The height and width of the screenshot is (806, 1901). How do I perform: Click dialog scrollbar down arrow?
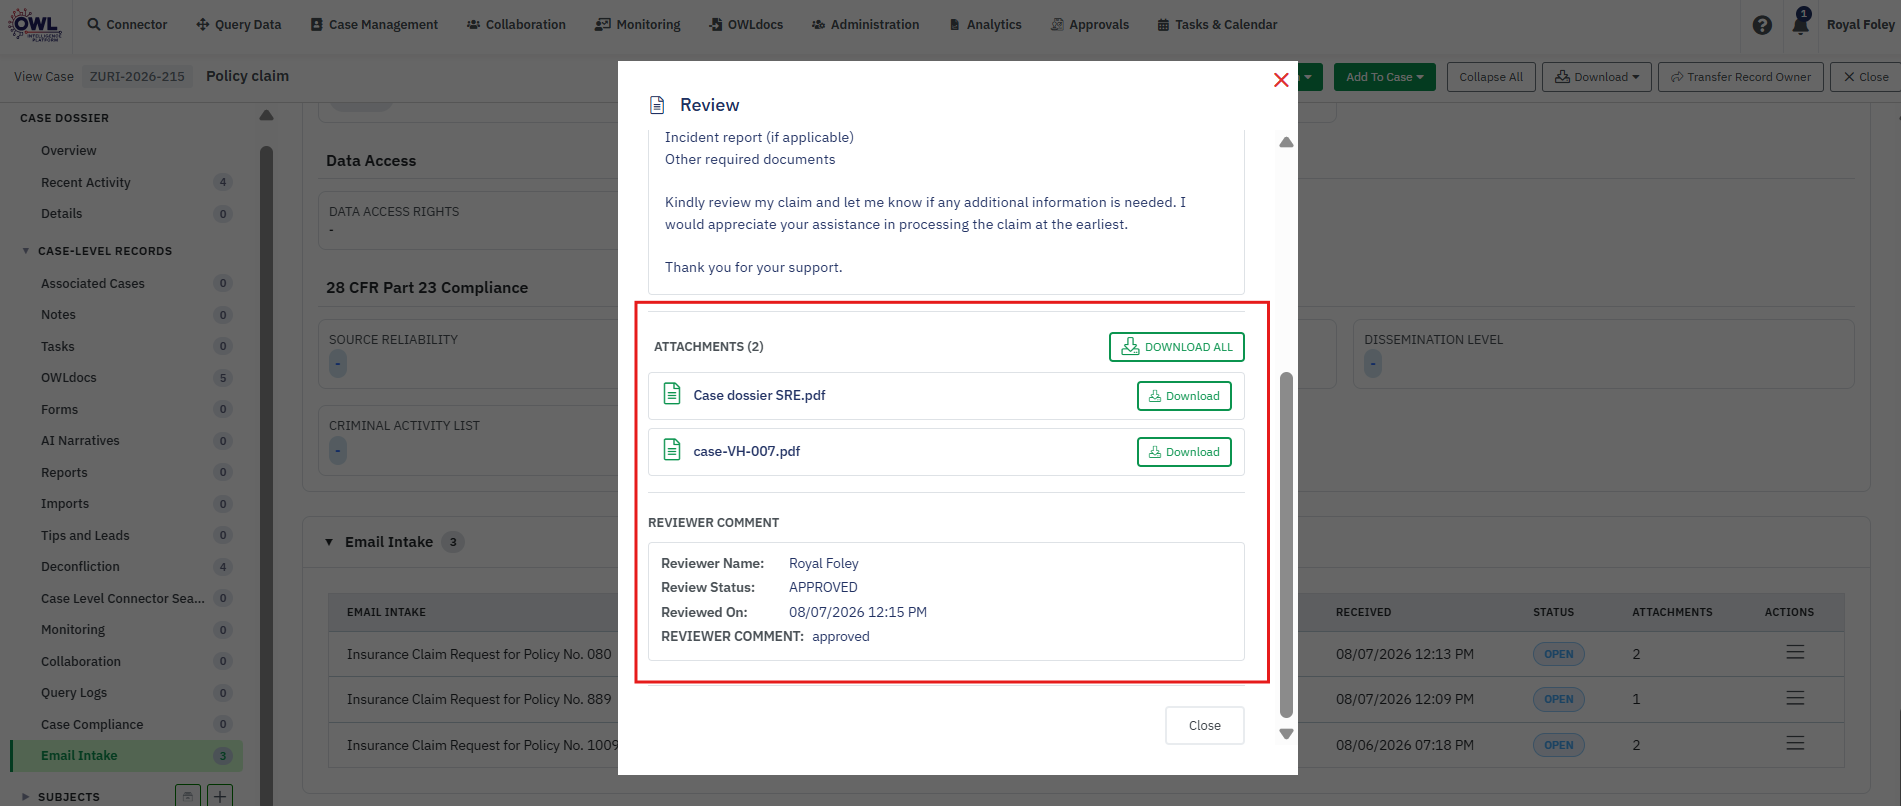click(1286, 734)
